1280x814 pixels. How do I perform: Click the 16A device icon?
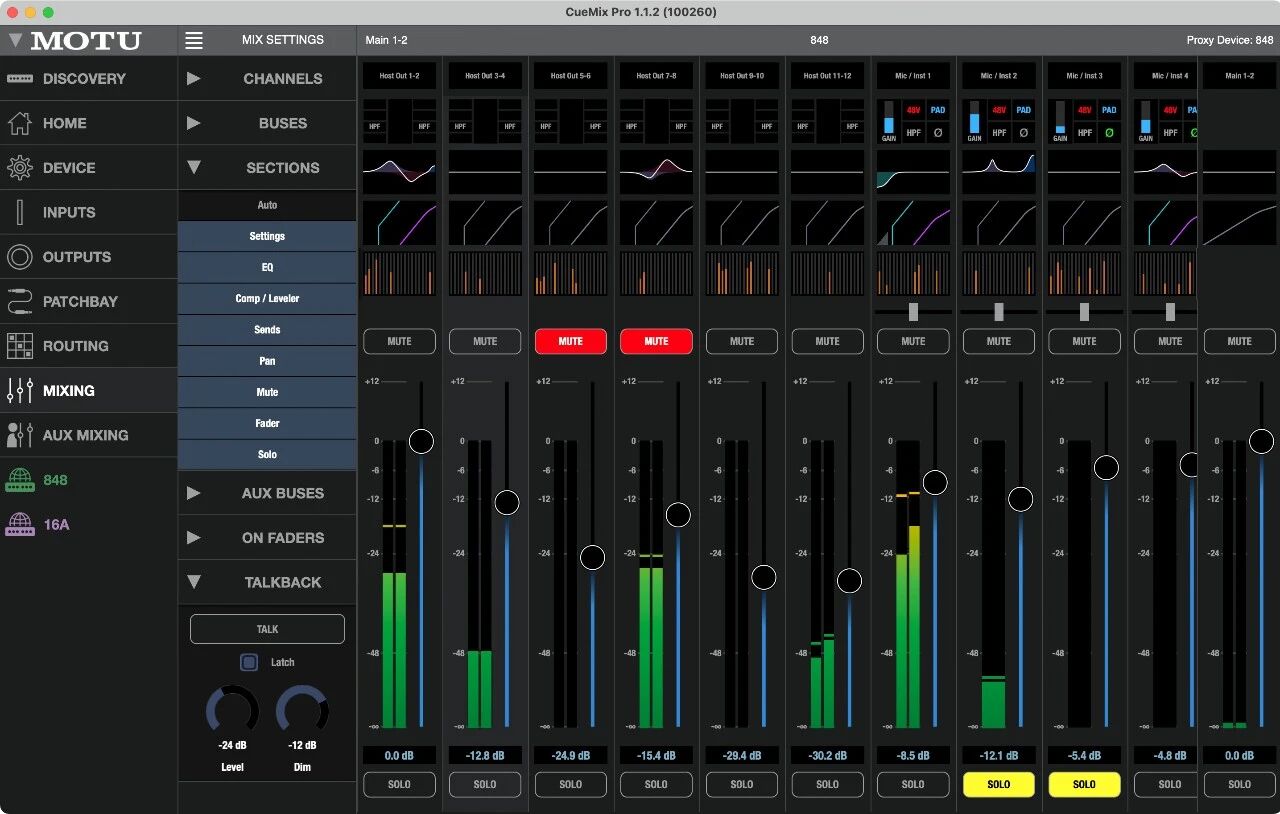[x=20, y=524]
